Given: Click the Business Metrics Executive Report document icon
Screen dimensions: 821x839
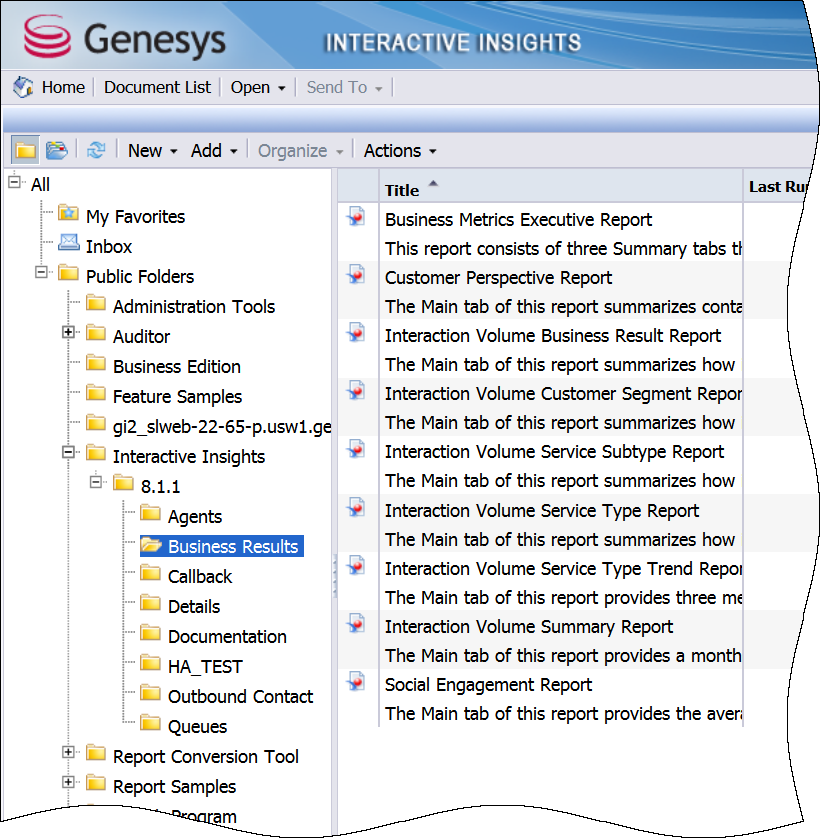Looking at the screenshot, I should pyautogui.click(x=356, y=217).
